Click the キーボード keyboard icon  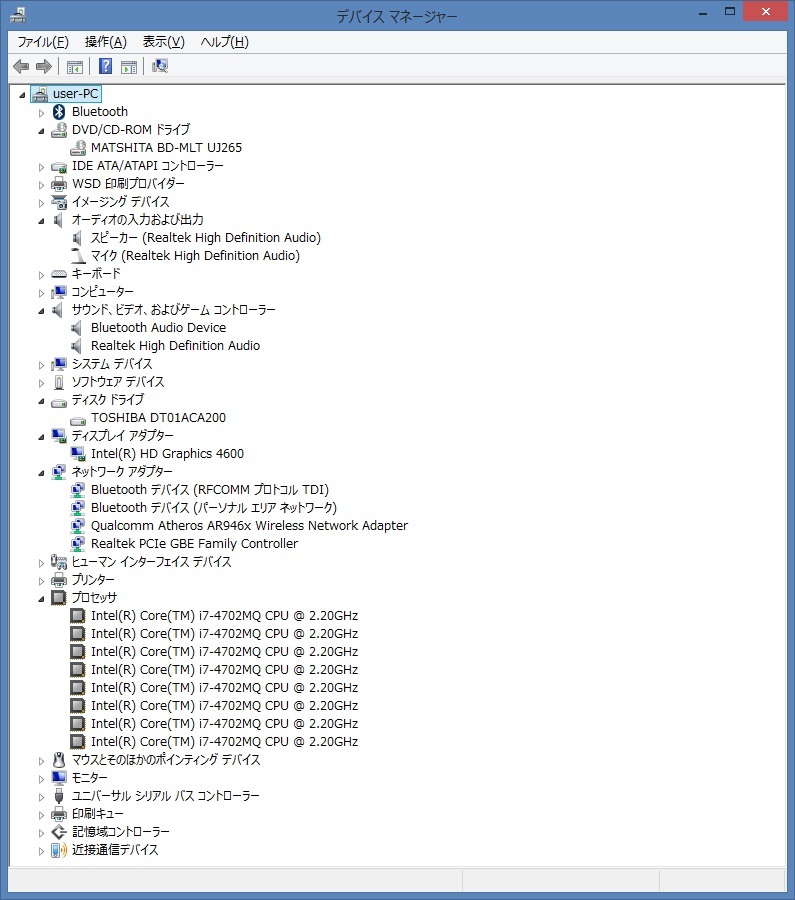[x=59, y=274]
